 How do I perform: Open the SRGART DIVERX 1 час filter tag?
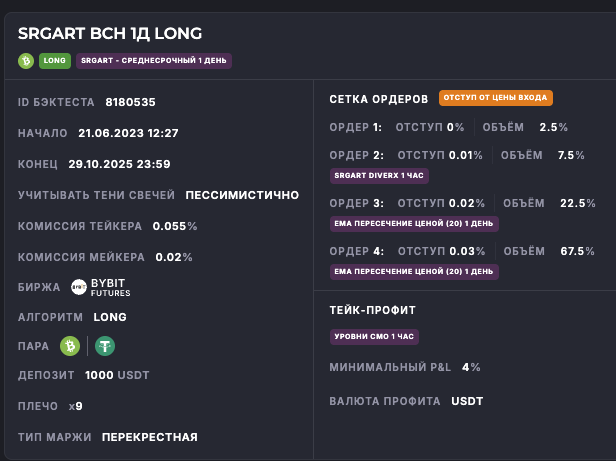click(x=380, y=175)
